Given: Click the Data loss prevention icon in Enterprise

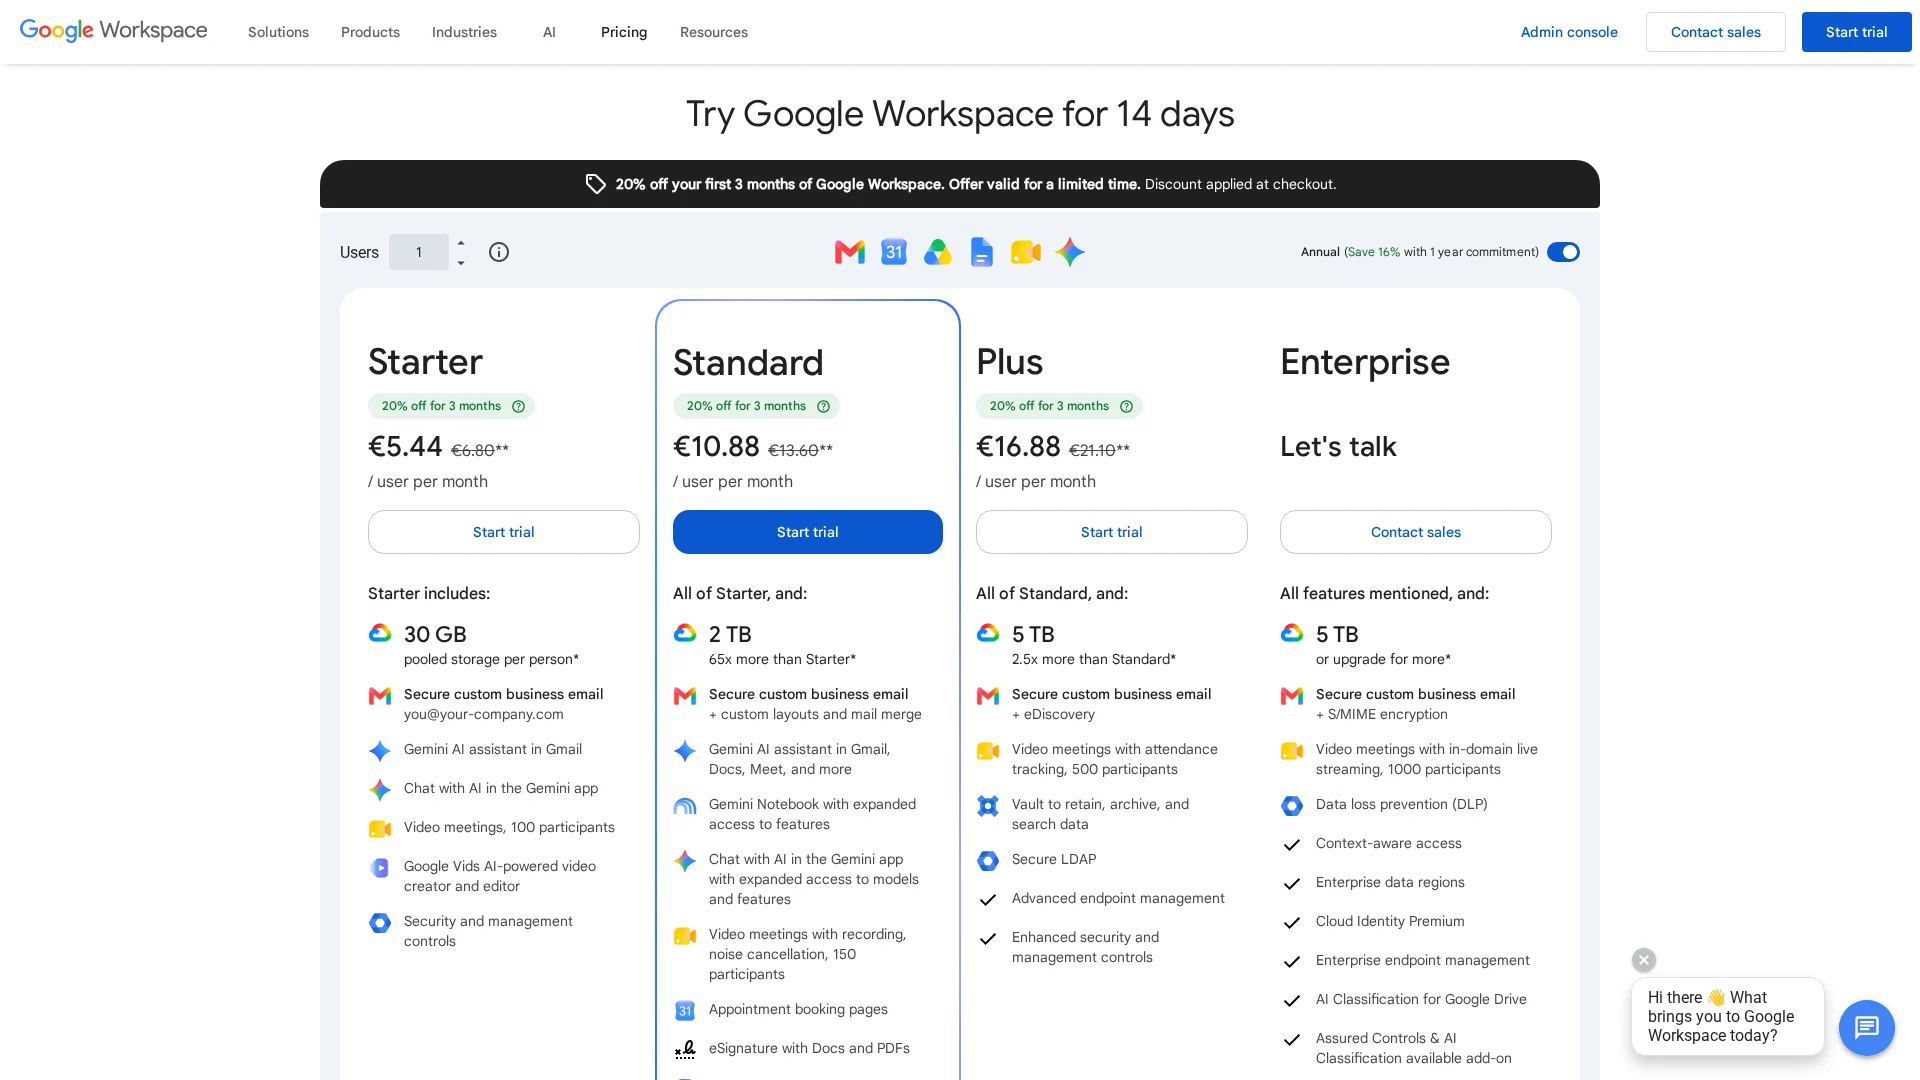Looking at the screenshot, I should point(1292,806).
